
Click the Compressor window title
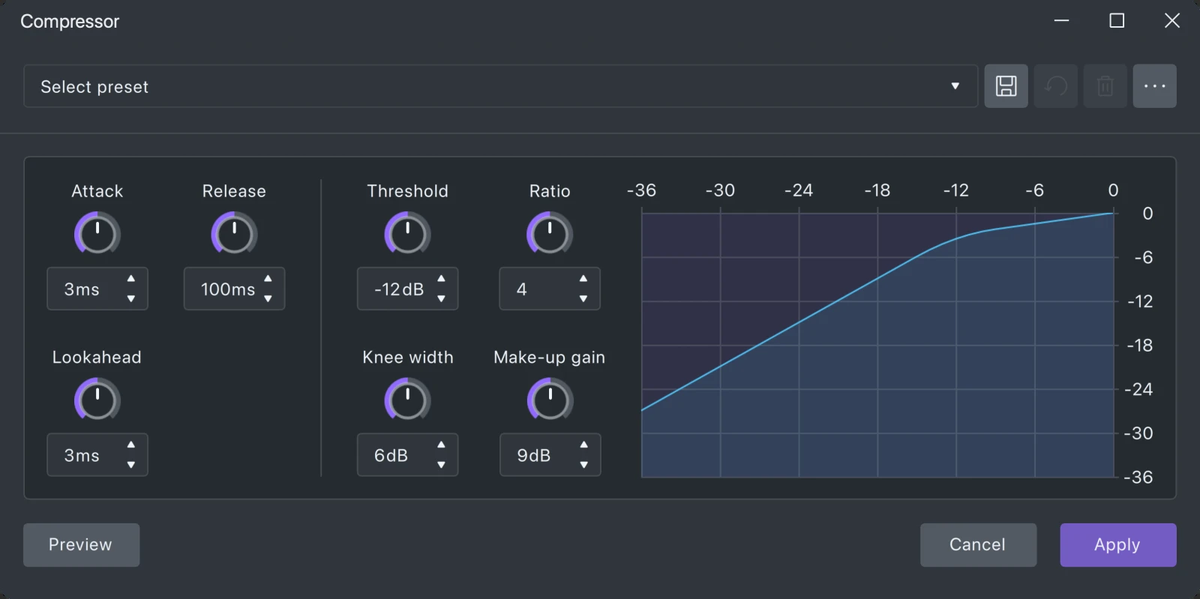tap(70, 21)
